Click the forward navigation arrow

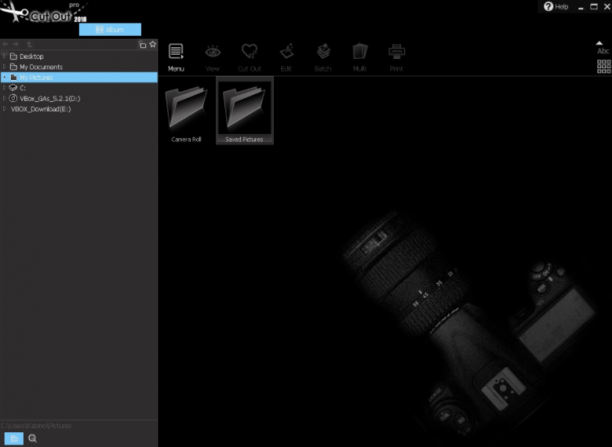pyautogui.click(x=16, y=45)
